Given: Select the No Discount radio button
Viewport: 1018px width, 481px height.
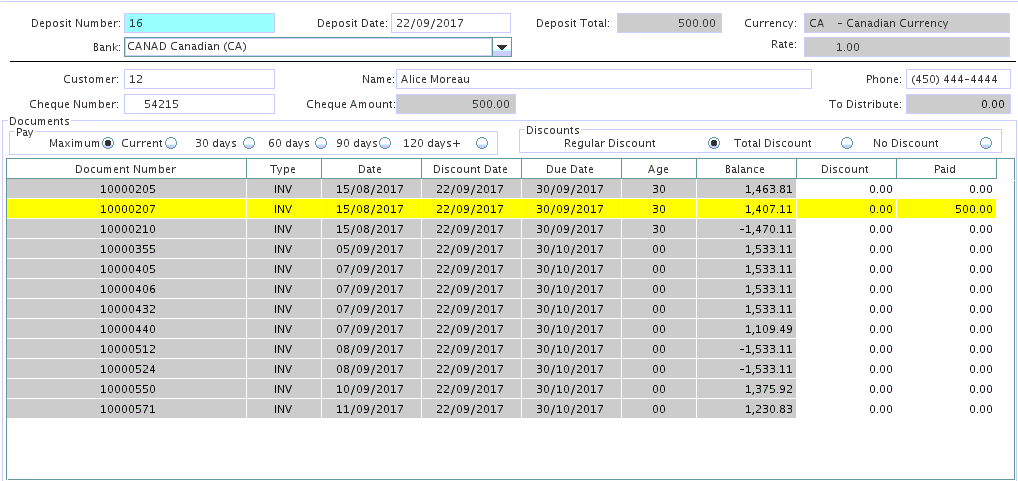Looking at the screenshot, I should [986, 143].
